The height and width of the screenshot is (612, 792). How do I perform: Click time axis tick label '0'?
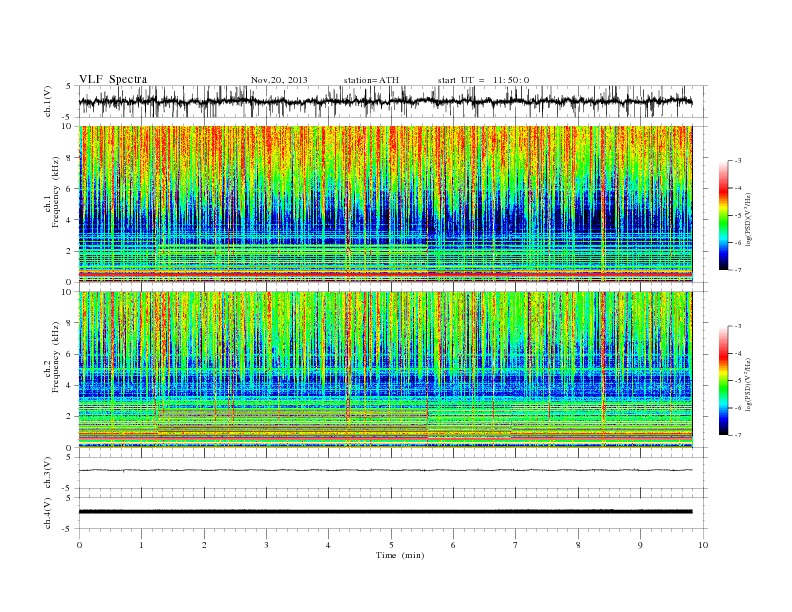(79, 545)
